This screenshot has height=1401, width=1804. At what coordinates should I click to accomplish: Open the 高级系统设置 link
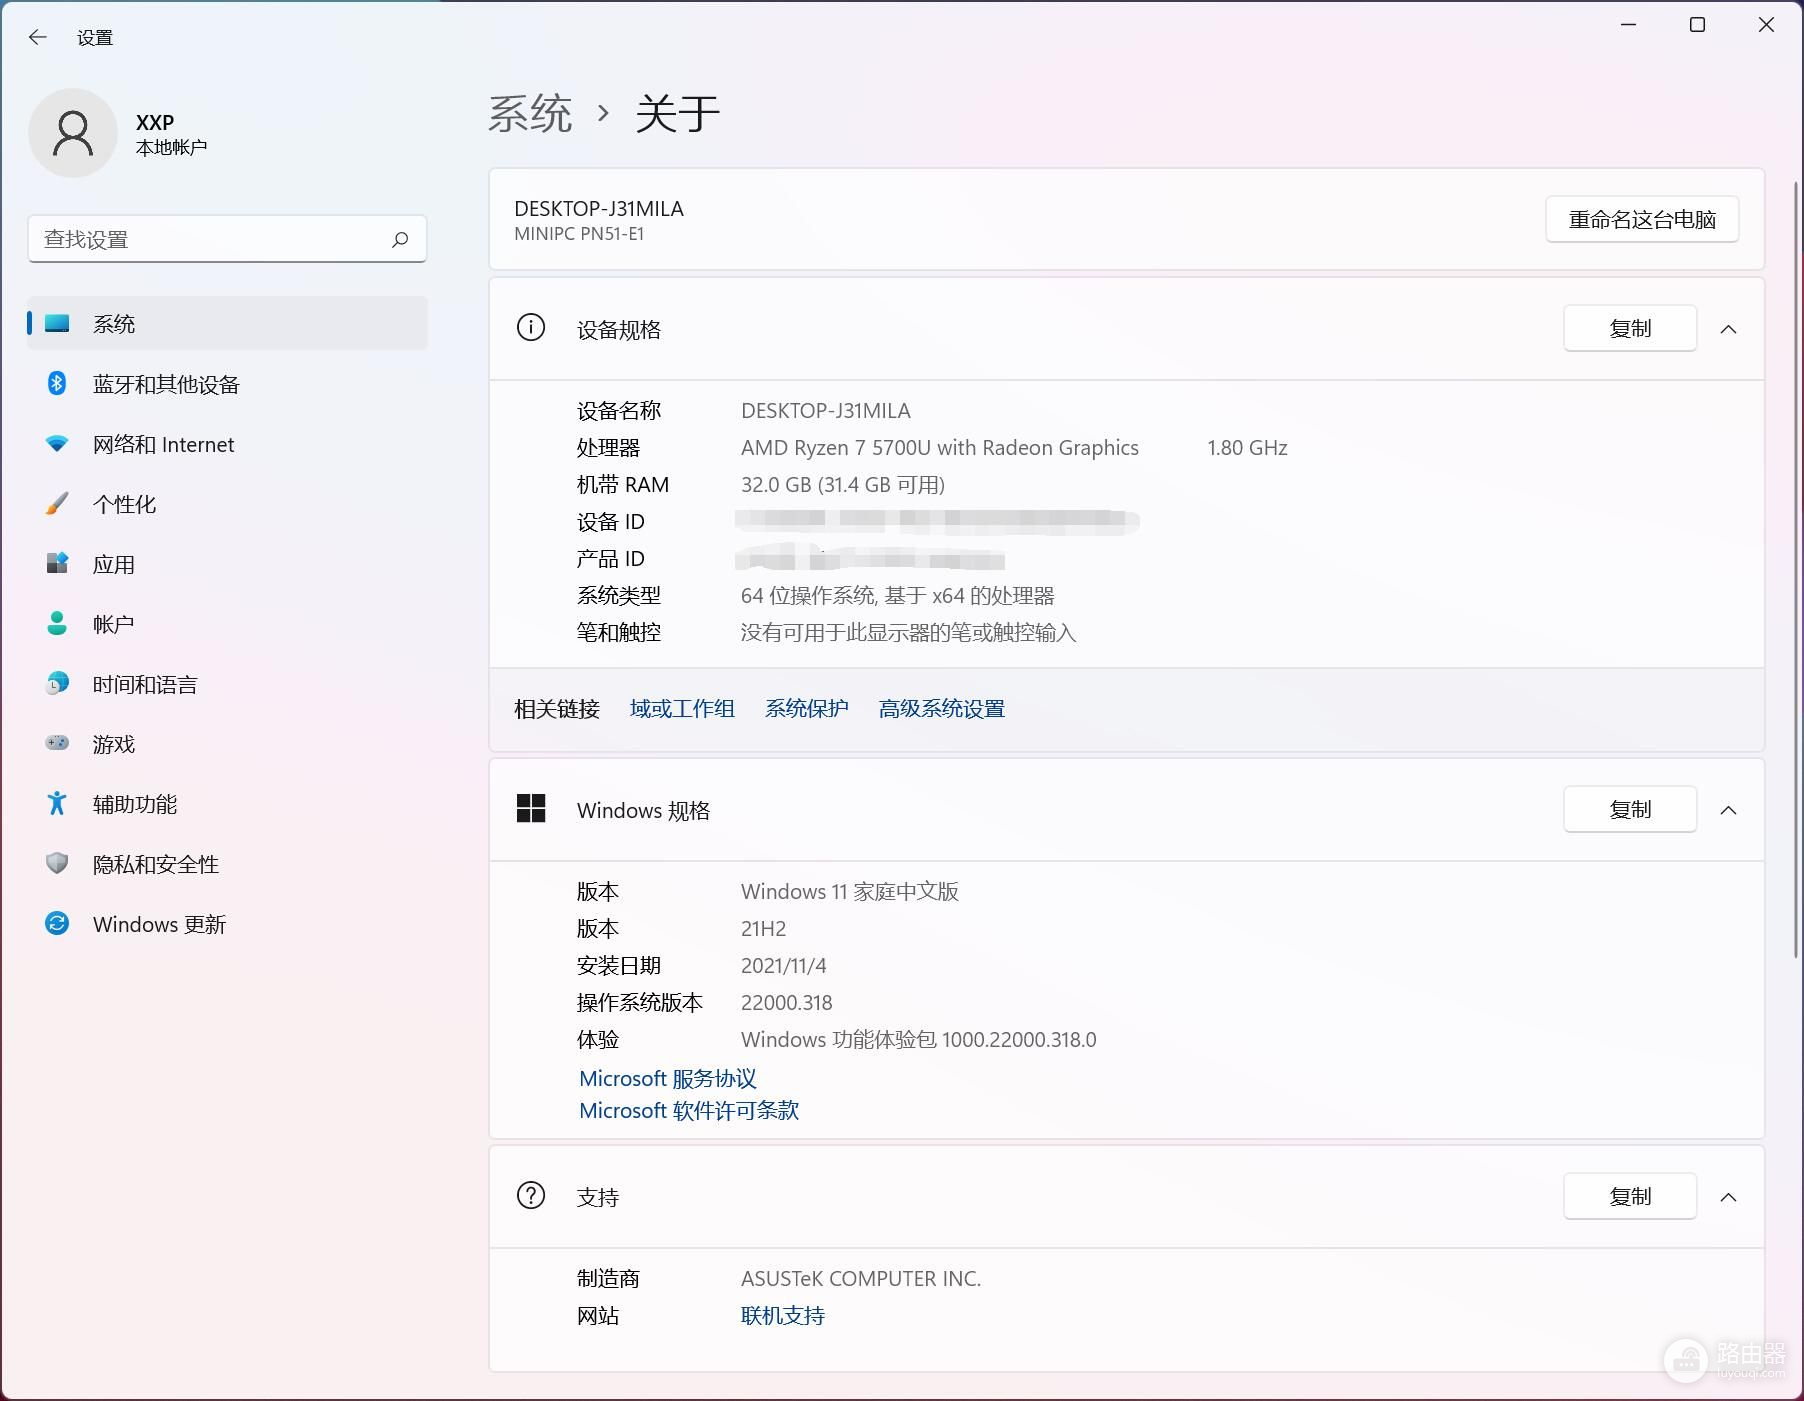click(x=941, y=708)
